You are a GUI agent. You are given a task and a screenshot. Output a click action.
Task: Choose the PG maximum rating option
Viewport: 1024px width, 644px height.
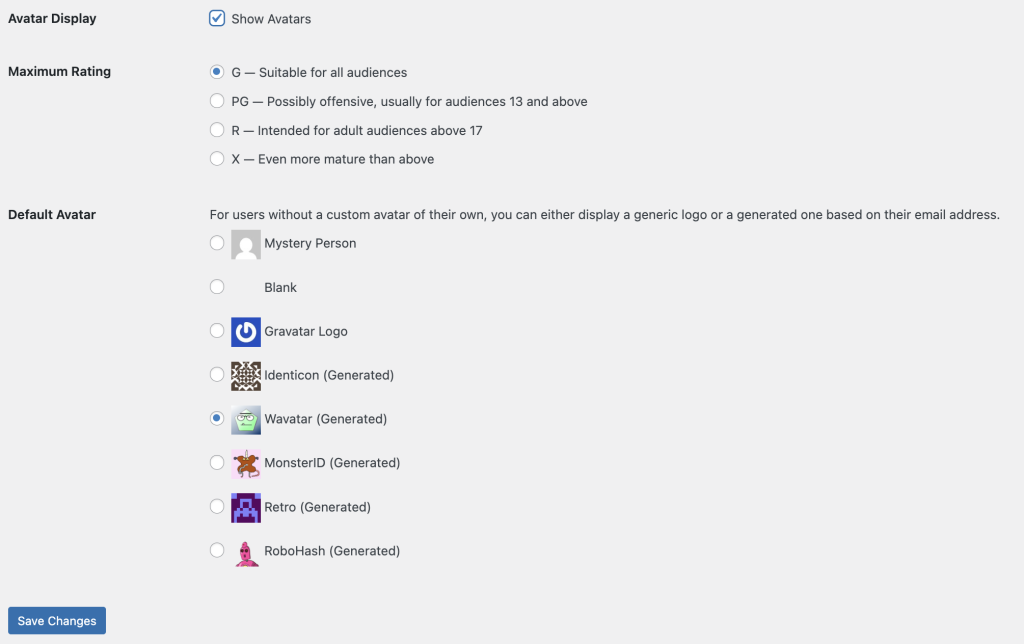coord(217,101)
